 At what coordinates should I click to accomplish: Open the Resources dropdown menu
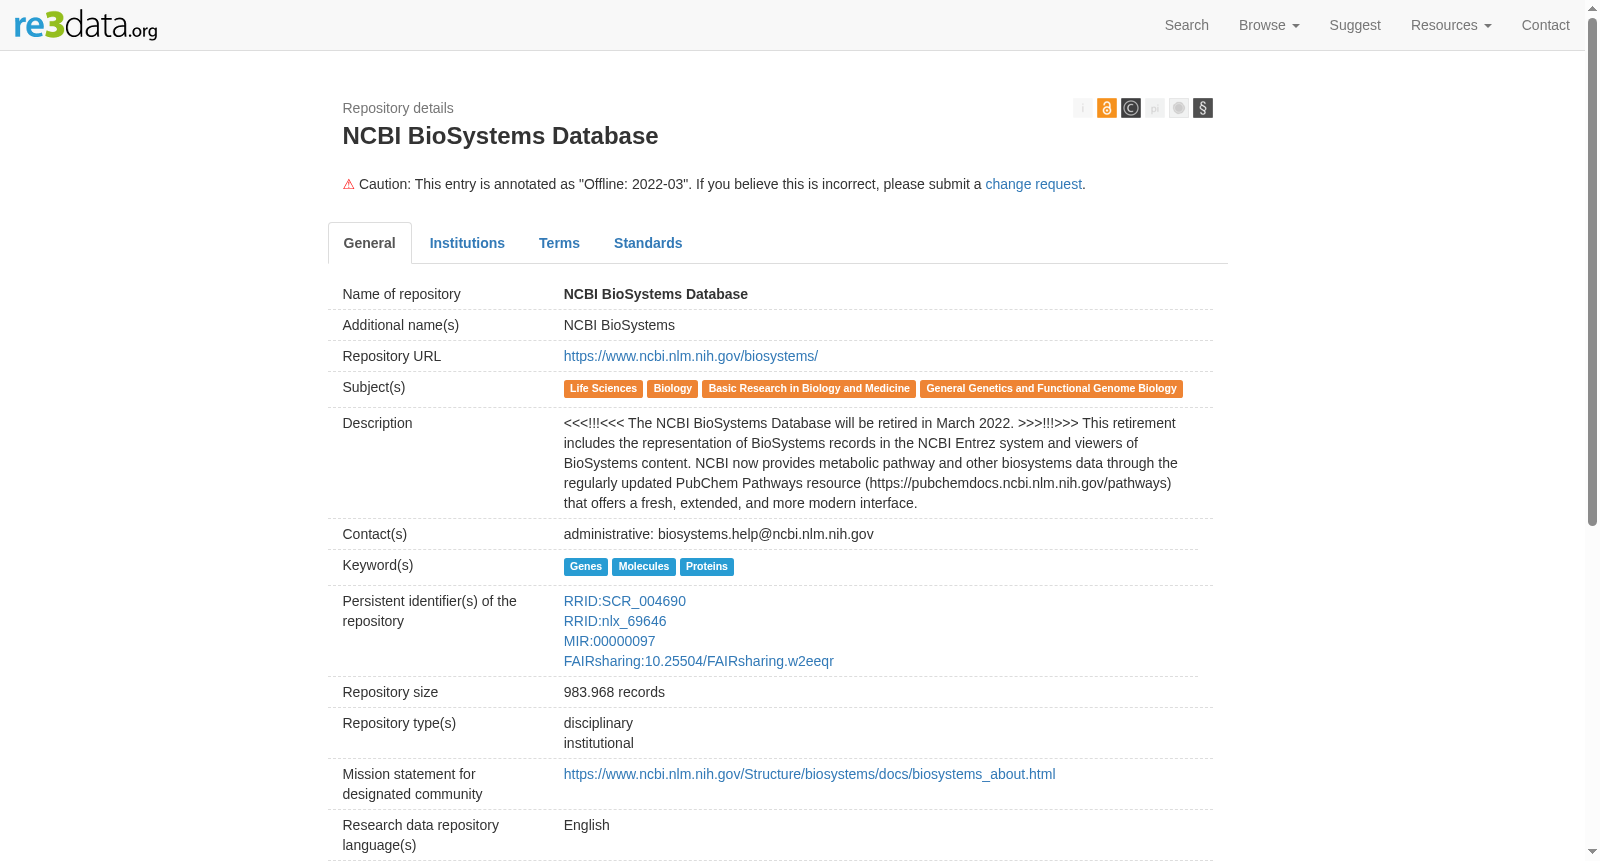pyautogui.click(x=1451, y=25)
